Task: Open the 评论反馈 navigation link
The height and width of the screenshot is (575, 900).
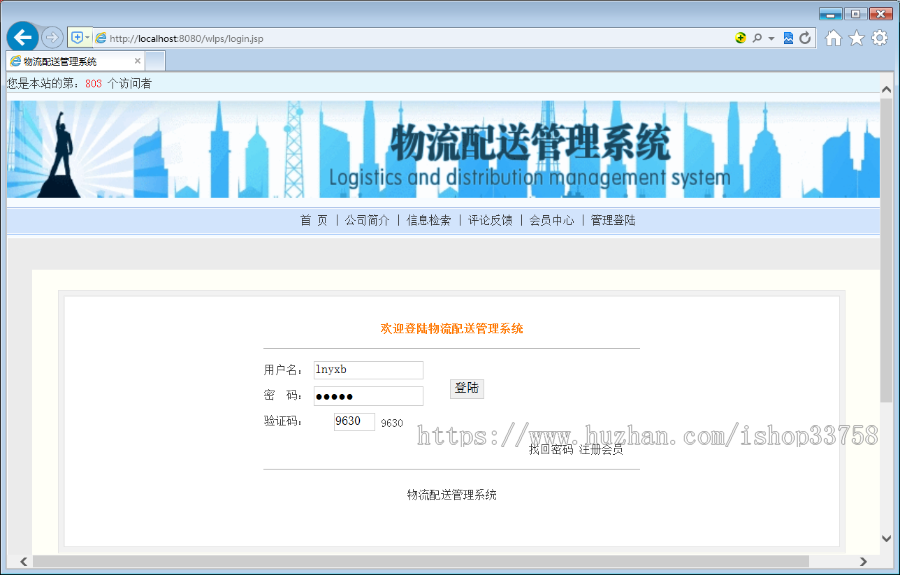Action: (490, 220)
